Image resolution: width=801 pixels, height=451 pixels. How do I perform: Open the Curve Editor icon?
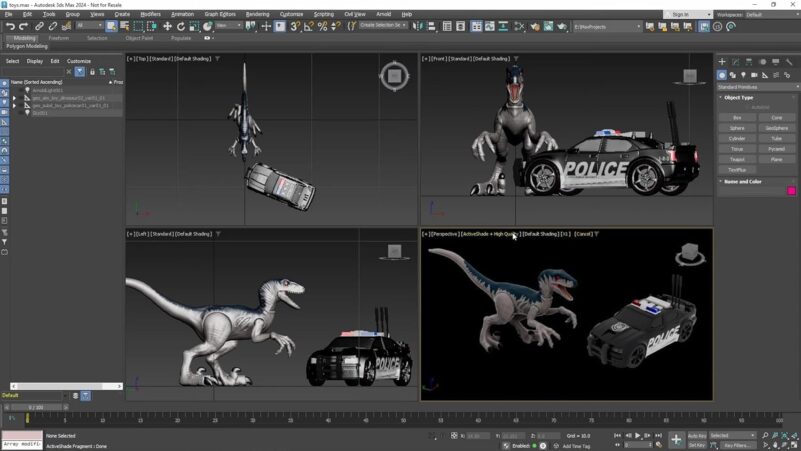pyautogui.click(x=489, y=26)
